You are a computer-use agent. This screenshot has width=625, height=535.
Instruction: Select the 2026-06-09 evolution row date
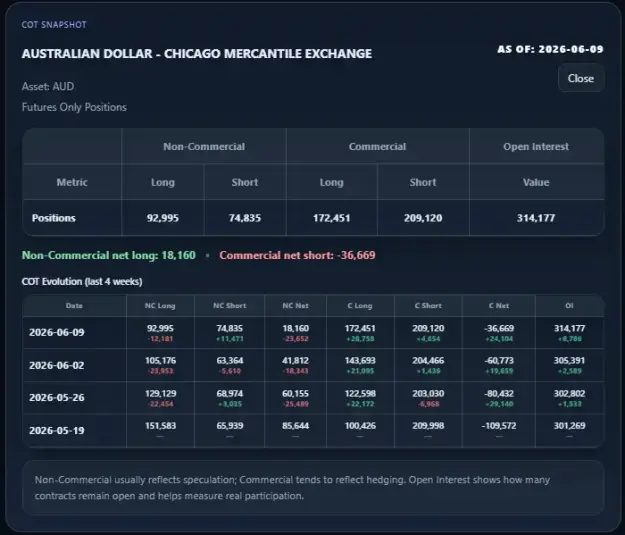57,332
